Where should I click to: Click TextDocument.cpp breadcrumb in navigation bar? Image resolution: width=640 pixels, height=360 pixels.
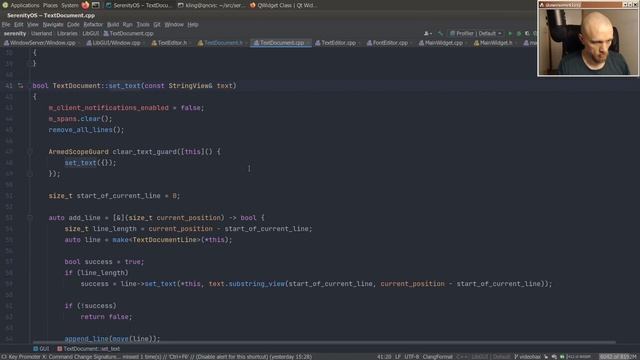pos(128,33)
